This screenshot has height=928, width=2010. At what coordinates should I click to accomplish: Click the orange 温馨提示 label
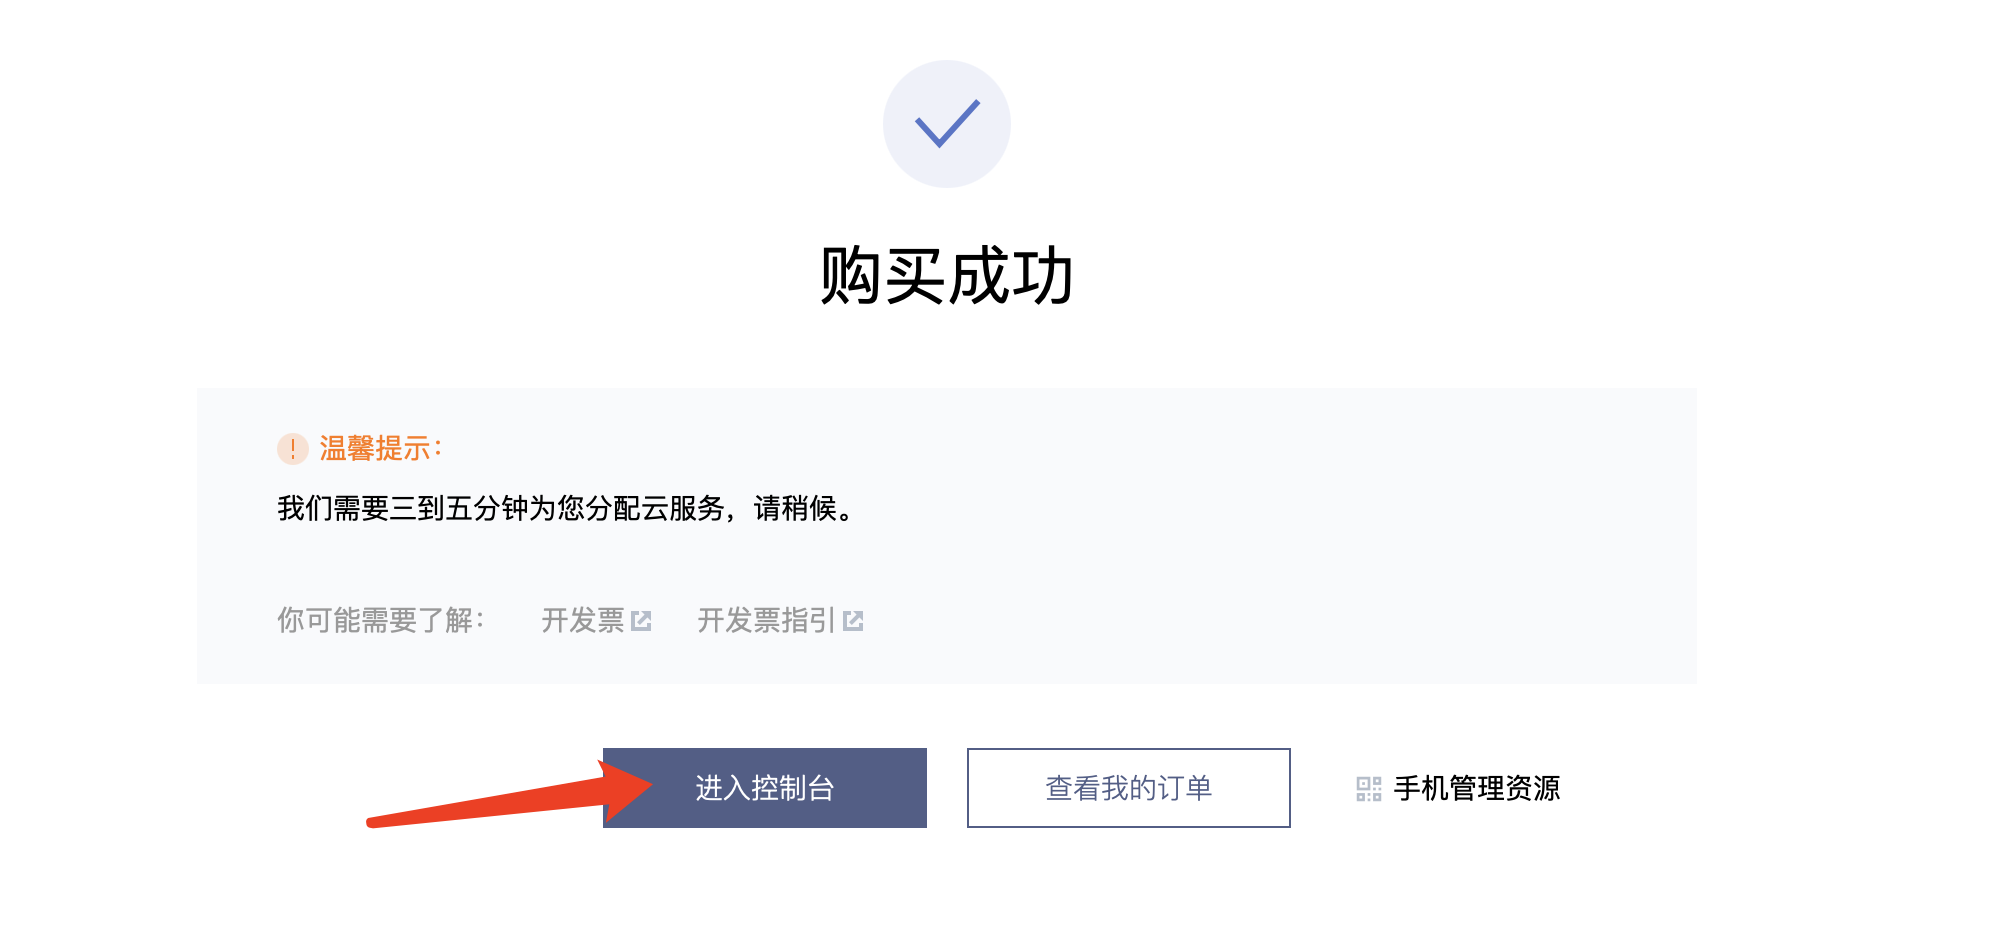pos(381,449)
